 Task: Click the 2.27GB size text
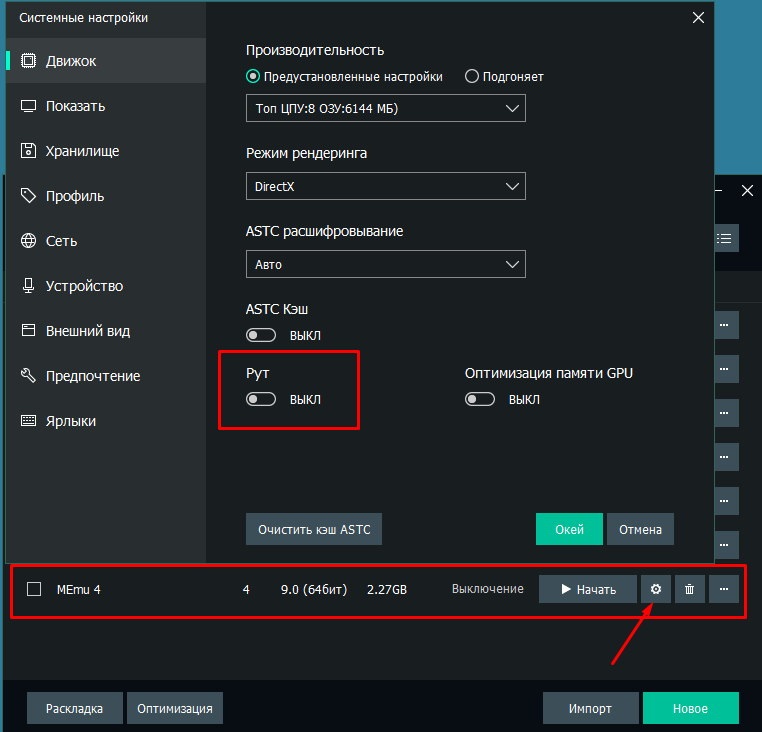[387, 590]
